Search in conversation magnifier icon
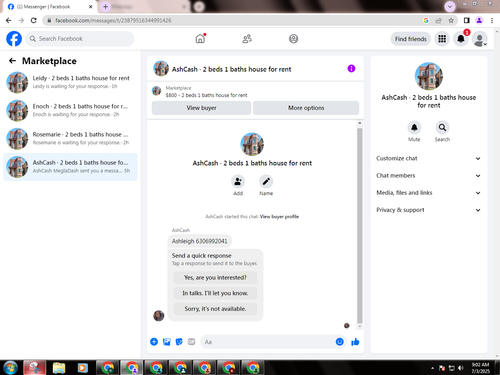500x375 pixels. pos(442,128)
